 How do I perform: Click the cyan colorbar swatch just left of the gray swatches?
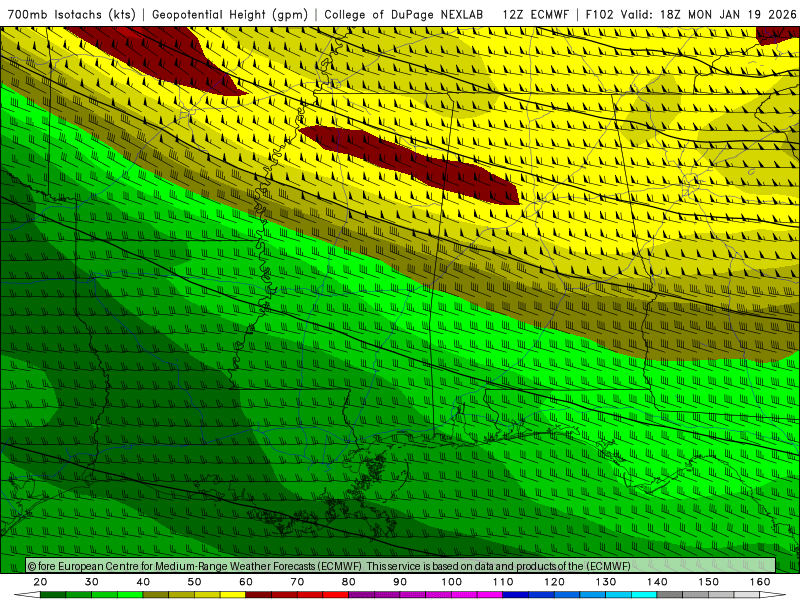644,595
